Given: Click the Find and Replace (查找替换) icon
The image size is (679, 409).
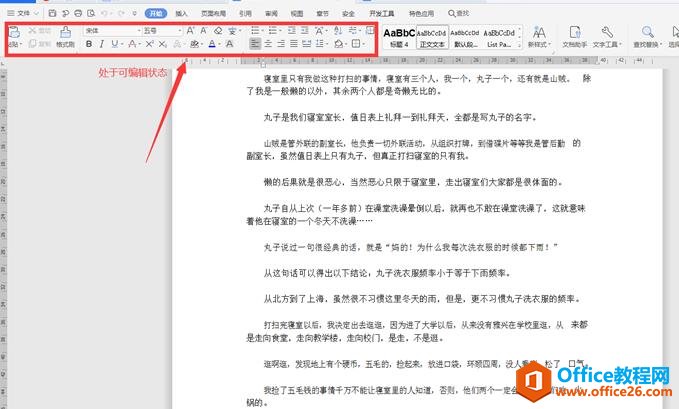Looking at the screenshot, I should (646, 36).
